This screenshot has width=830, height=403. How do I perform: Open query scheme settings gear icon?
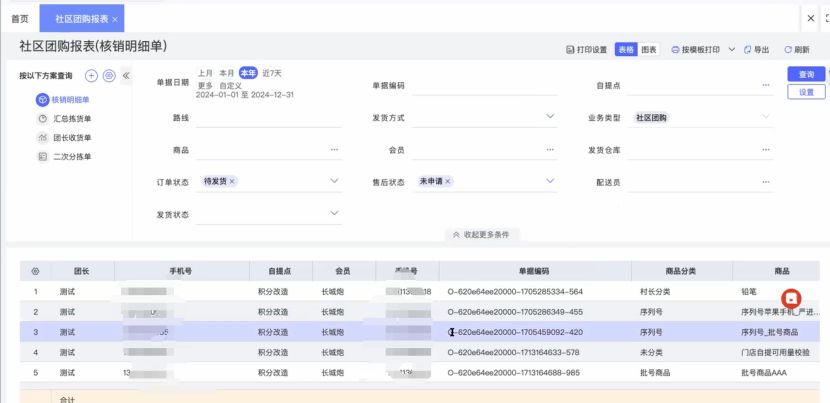109,76
